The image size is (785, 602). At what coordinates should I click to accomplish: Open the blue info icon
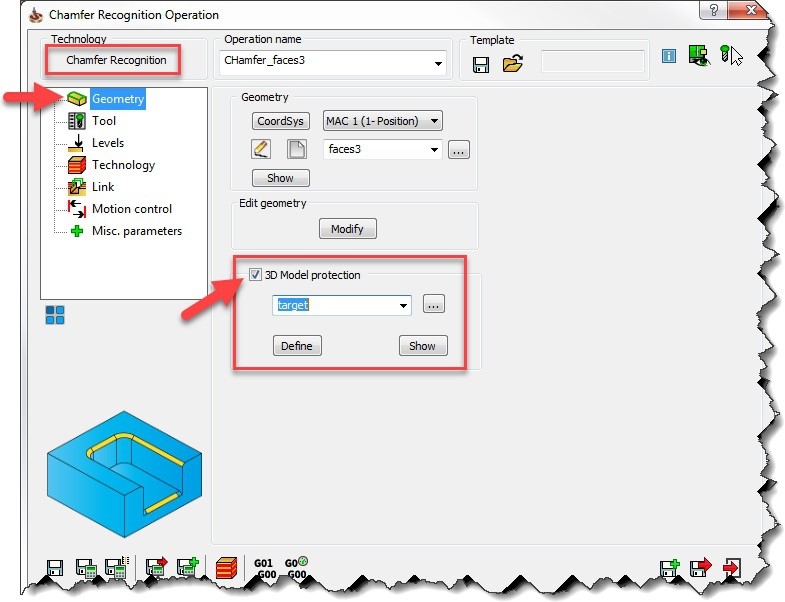tap(668, 56)
